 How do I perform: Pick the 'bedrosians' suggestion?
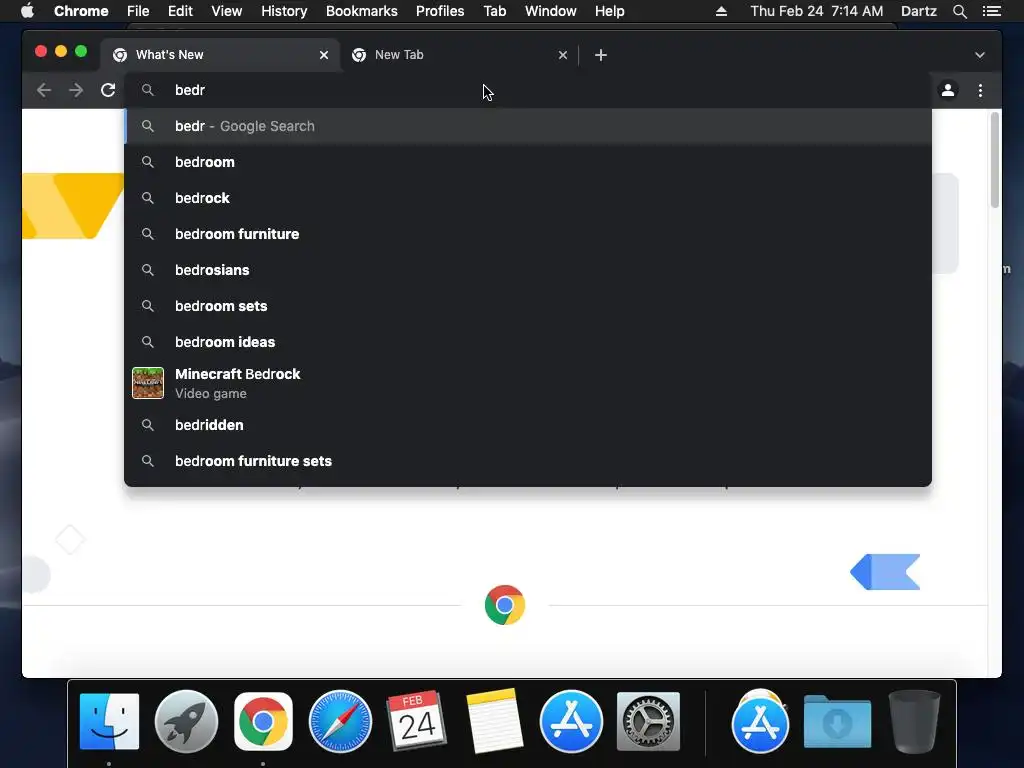(528, 270)
